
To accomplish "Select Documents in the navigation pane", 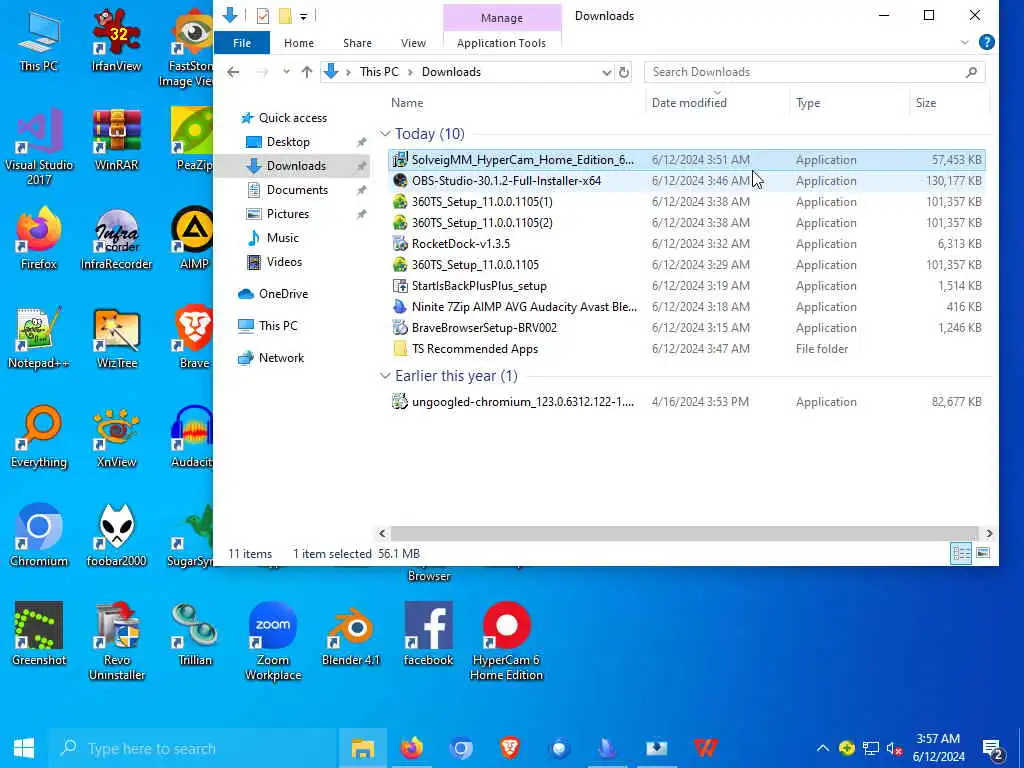I will tap(297, 190).
